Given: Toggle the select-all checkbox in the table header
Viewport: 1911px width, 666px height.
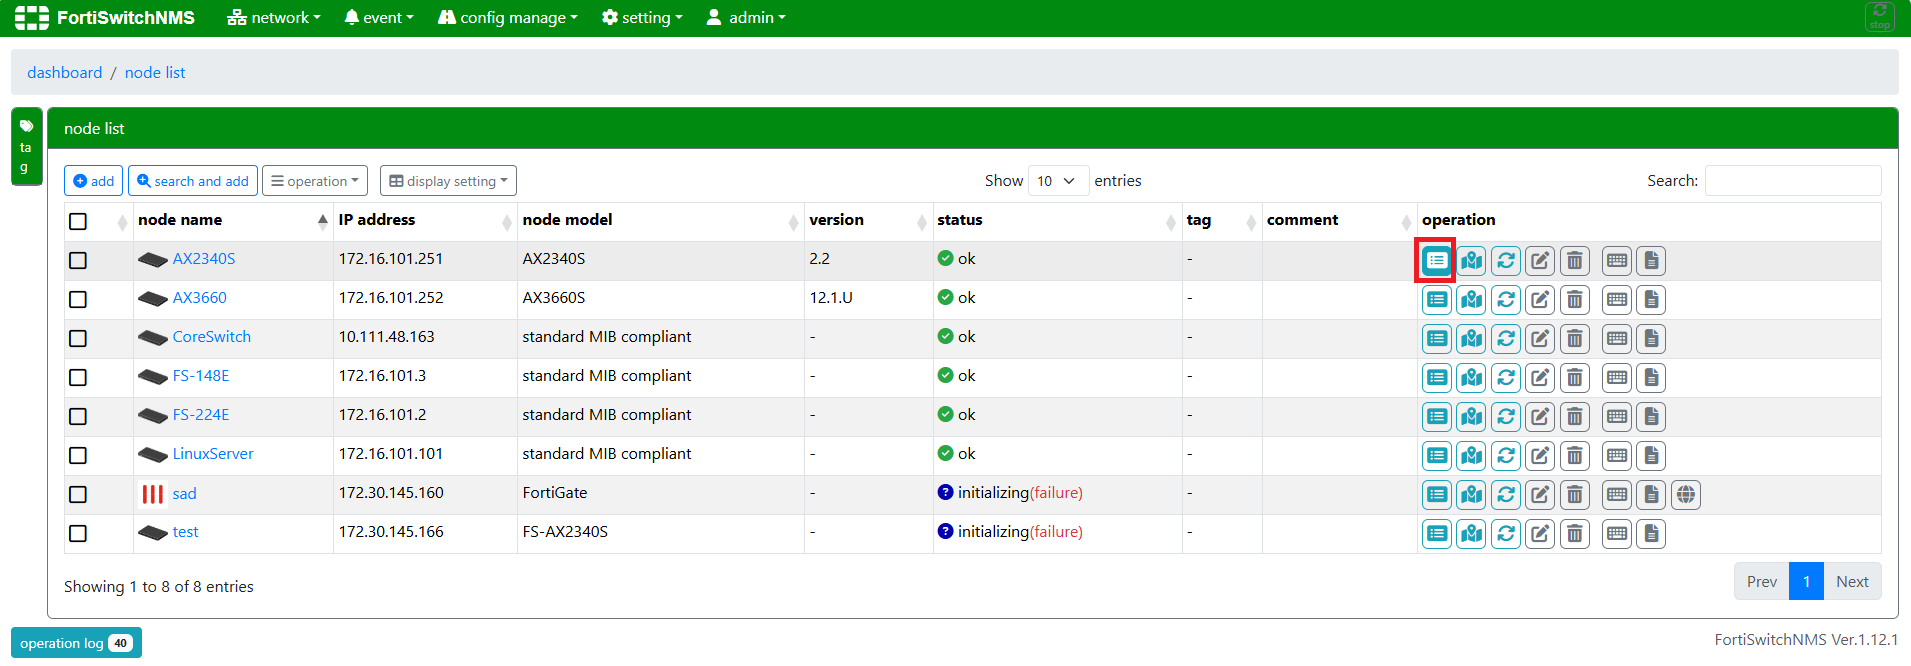Looking at the screenshot, I should (x=78, y=221).
